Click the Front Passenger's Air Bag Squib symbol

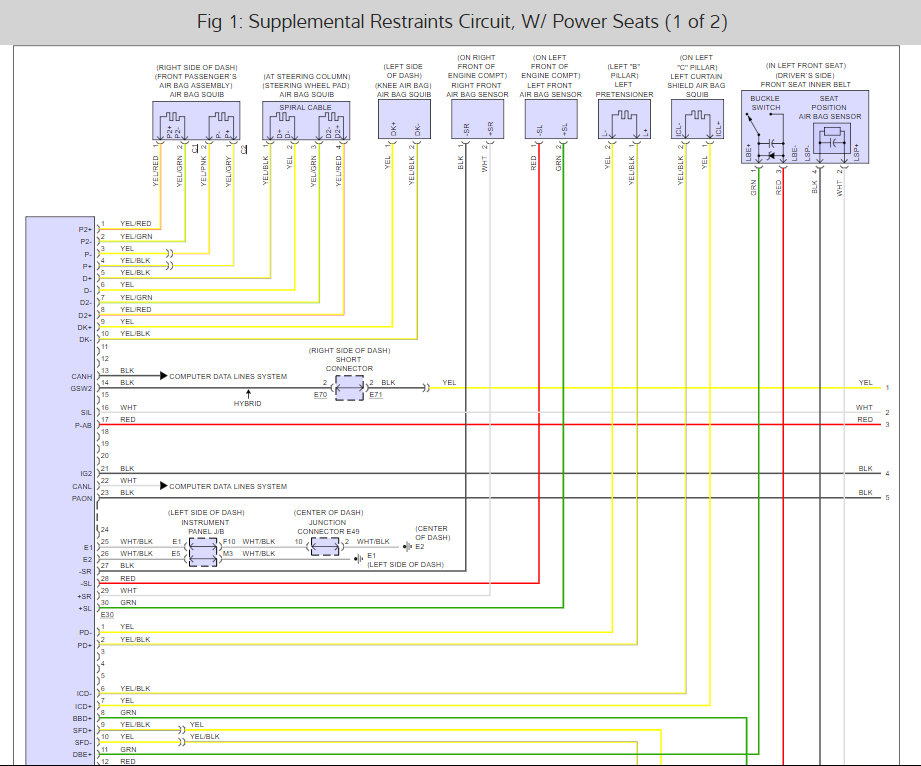[x=196, y=122]
